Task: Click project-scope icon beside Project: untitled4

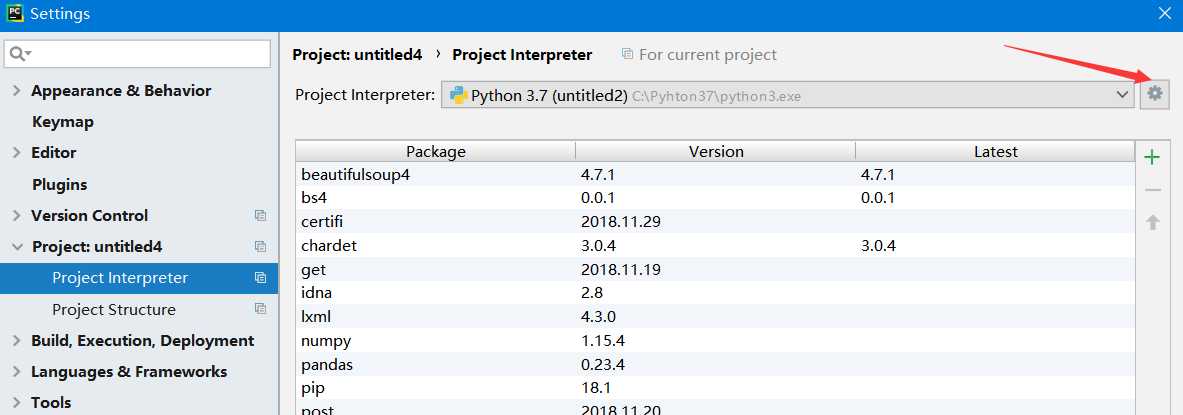Action: [260, 247]
